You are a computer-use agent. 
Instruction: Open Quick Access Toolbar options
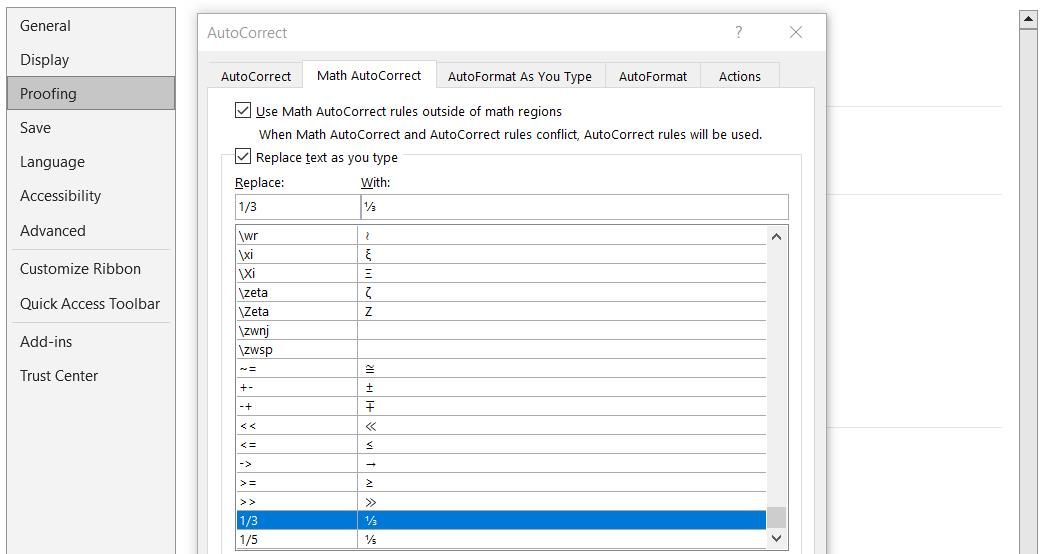click(91, 303)
